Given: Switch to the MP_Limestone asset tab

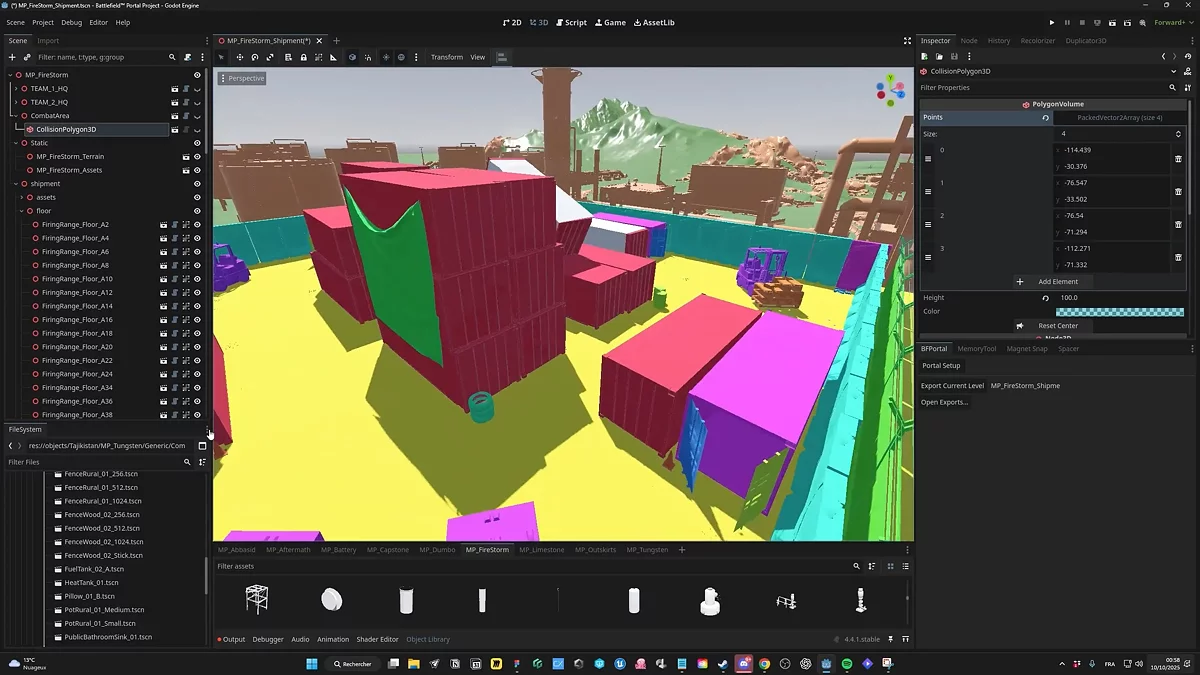Looking at the screenshot, I should [541, 550].
